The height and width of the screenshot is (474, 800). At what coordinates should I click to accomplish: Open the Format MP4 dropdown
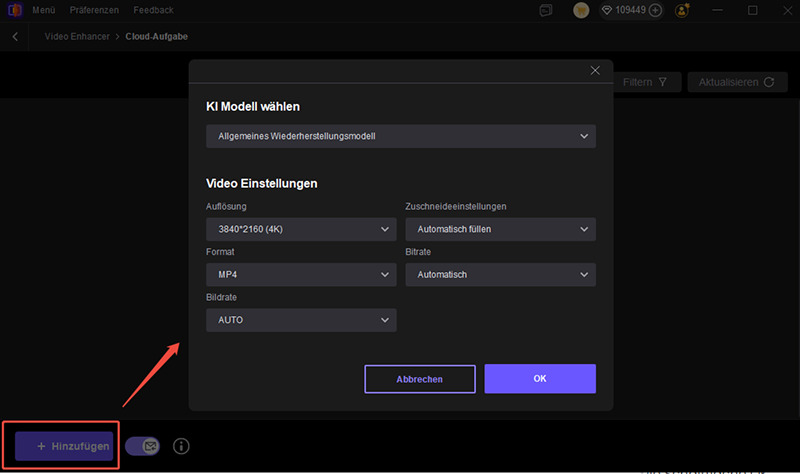[x=300, y=274]
